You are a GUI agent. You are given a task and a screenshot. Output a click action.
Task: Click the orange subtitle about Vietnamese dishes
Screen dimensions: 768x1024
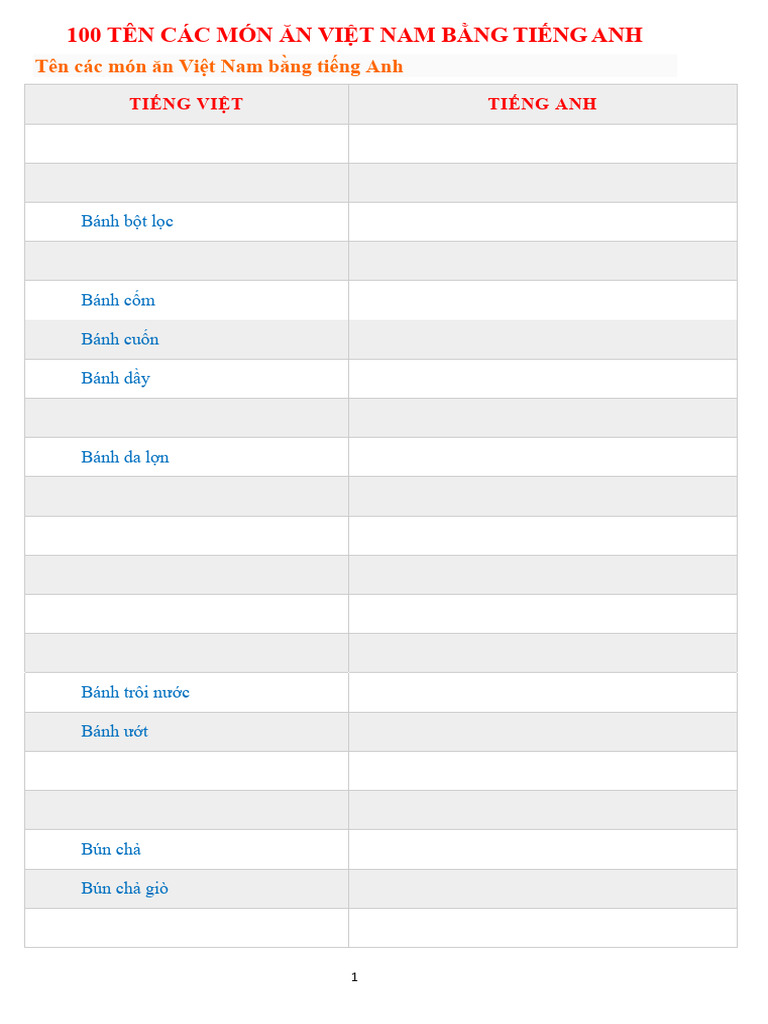219,67
